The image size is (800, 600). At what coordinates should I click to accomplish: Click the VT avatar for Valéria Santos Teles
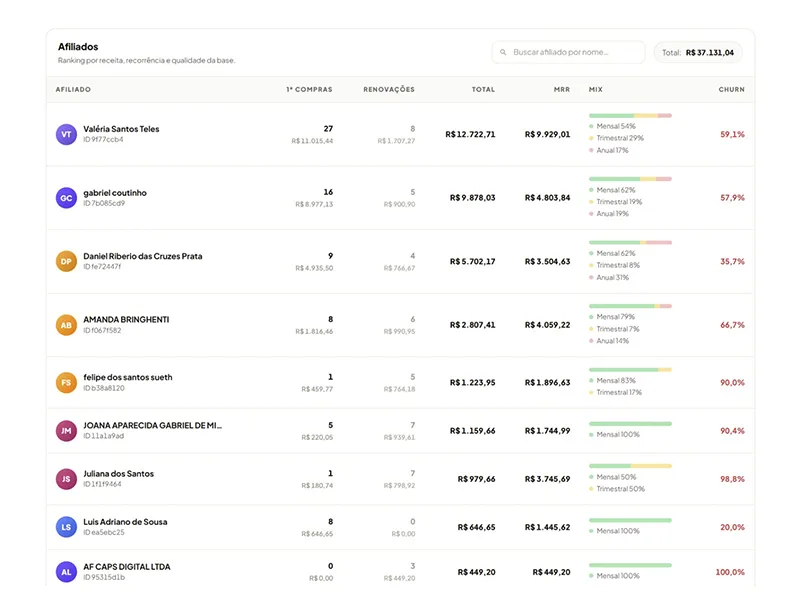pyautogui.click(x=66, y=135)
